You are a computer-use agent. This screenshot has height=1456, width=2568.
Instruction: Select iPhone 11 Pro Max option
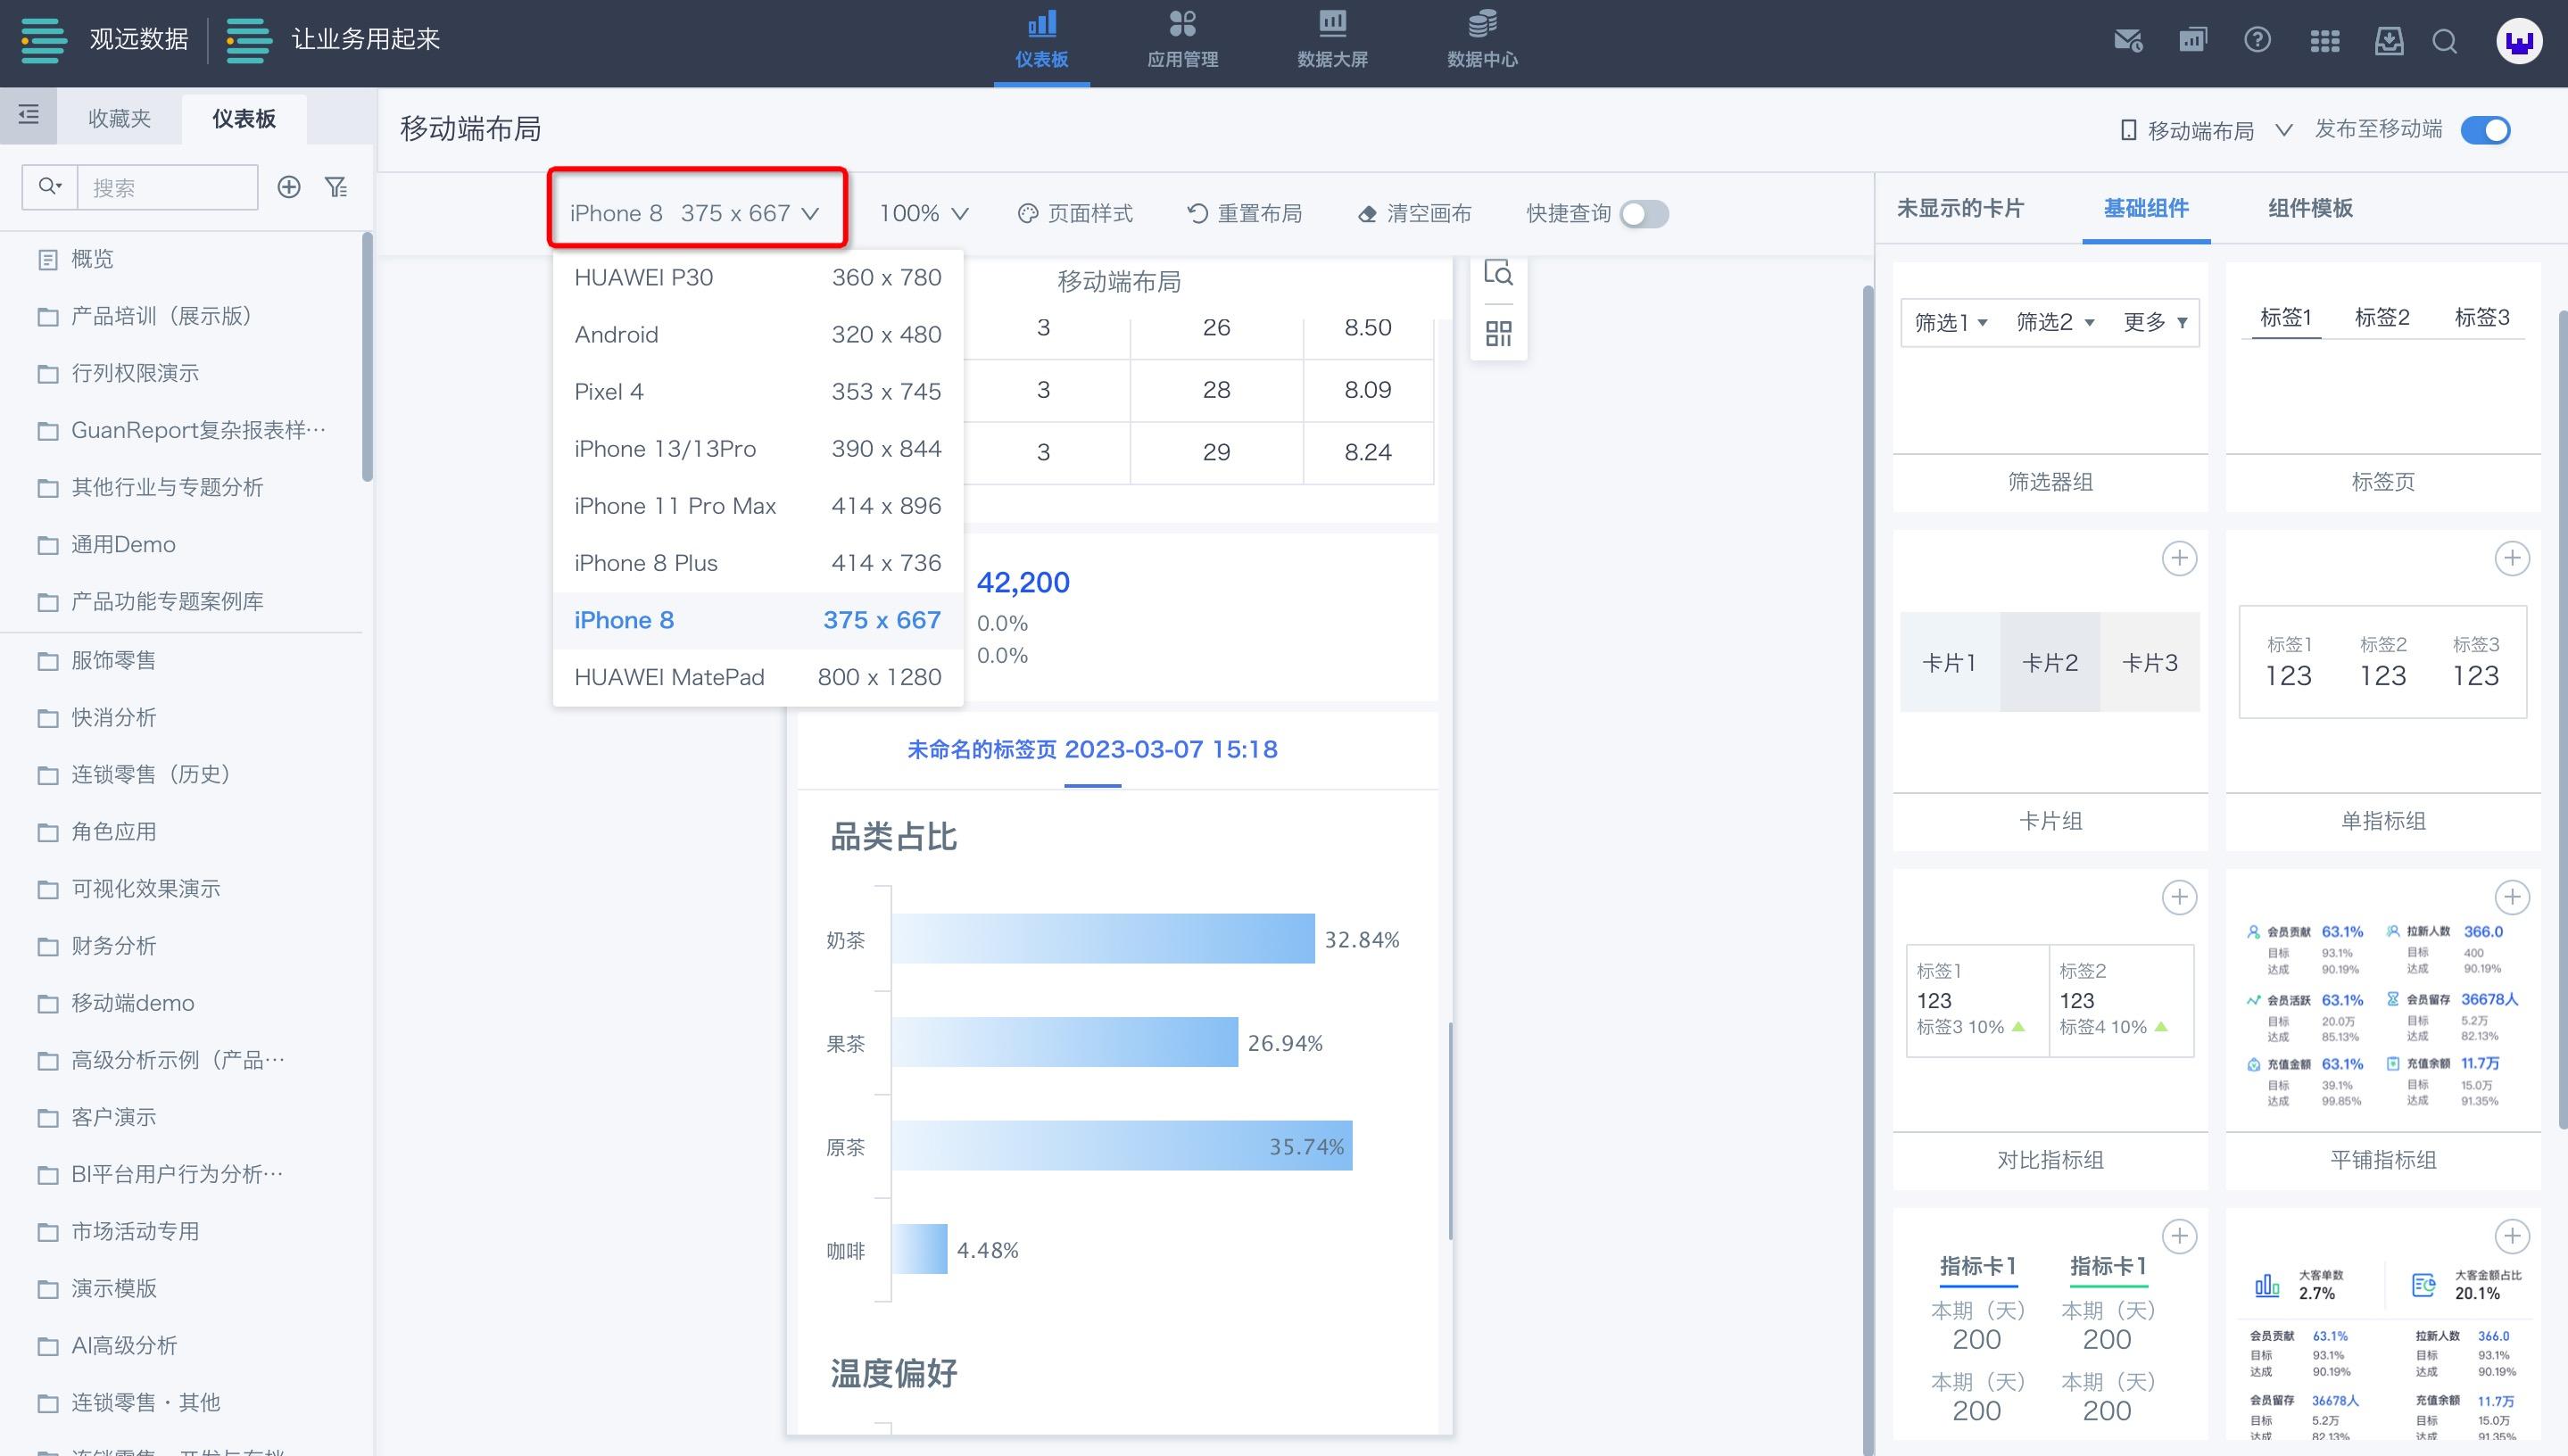tap(757, 505)
